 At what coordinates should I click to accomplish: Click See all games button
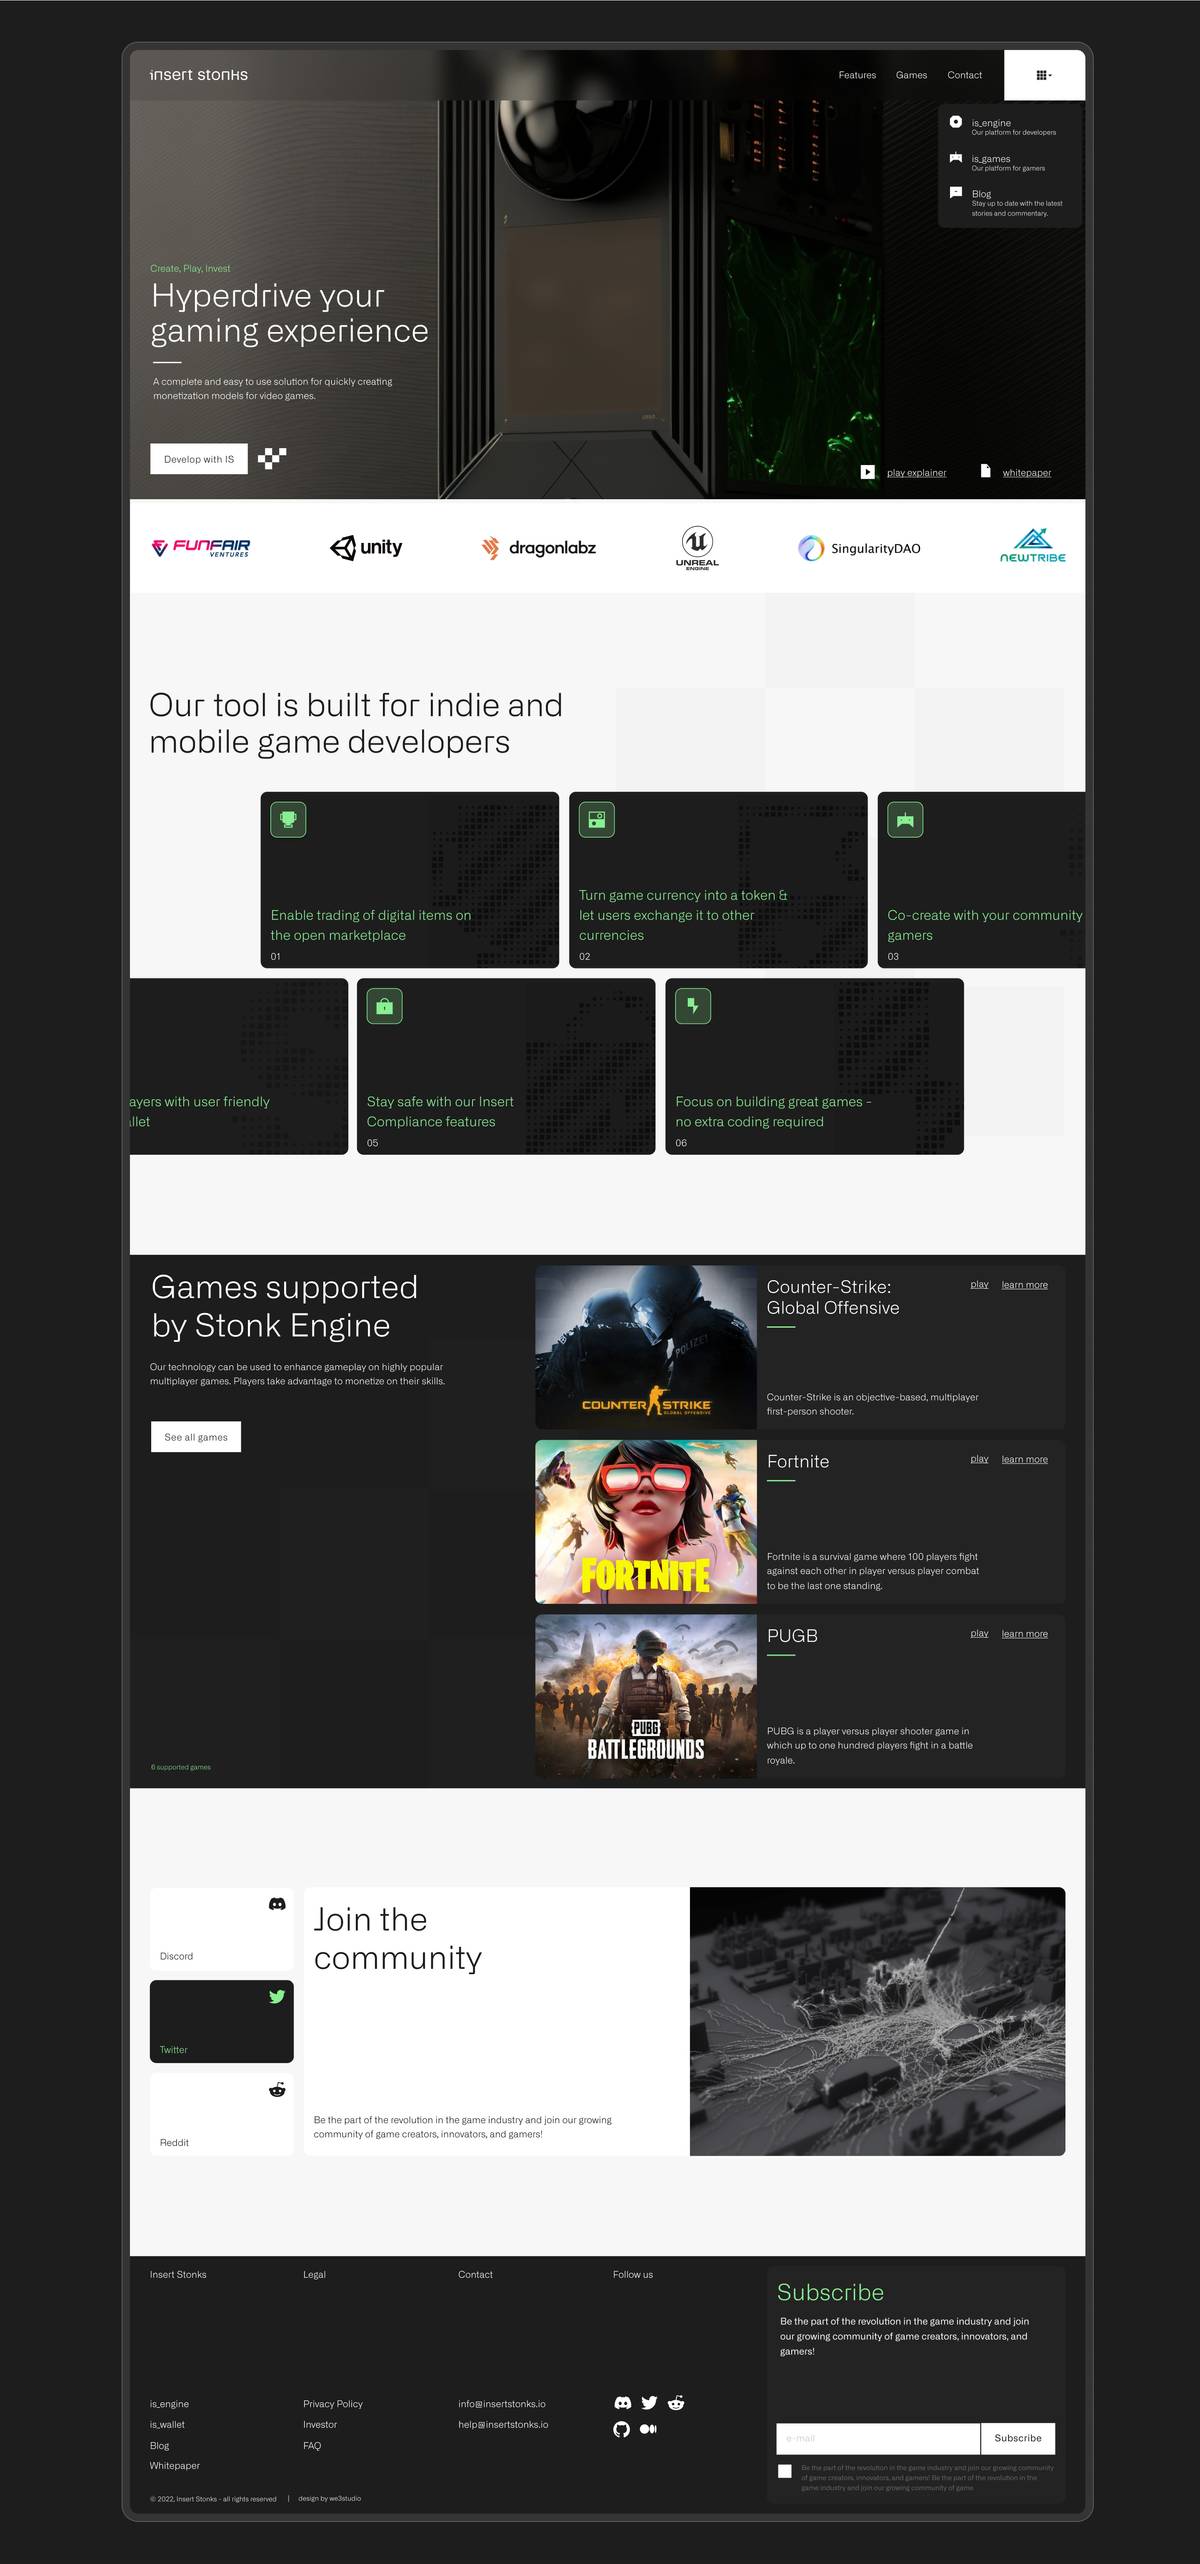[x=196, y=1437]
